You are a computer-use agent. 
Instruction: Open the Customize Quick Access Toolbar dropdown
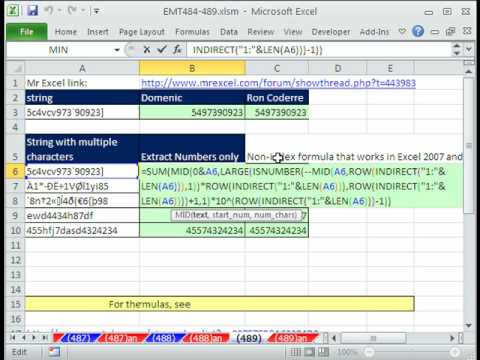pyautogui.click(x=96, y=11)
